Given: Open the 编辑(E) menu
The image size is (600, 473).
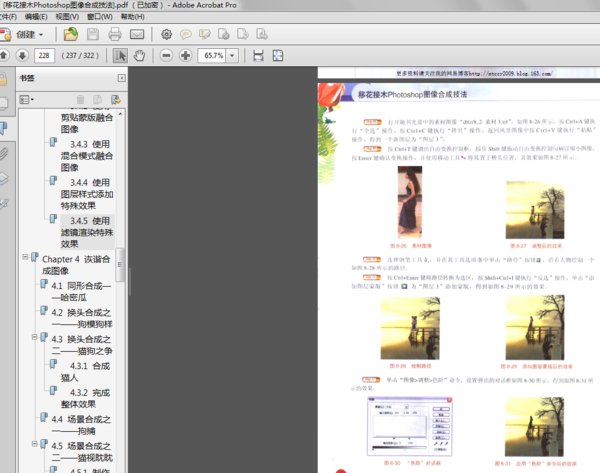Looking at the screenshot, I should pos(34,17).
